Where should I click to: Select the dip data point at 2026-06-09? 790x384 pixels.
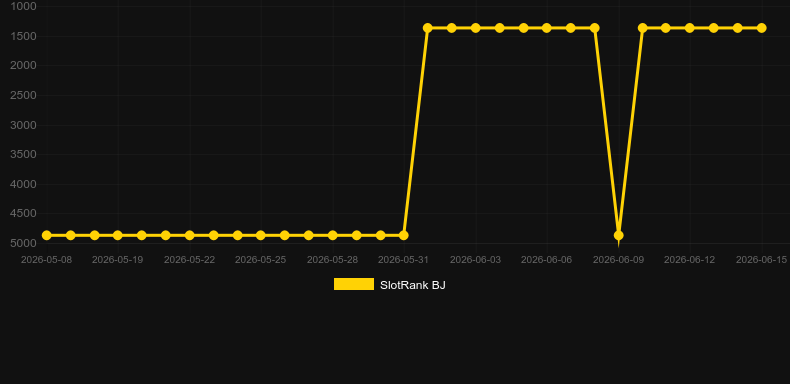[x=619, y=235]
